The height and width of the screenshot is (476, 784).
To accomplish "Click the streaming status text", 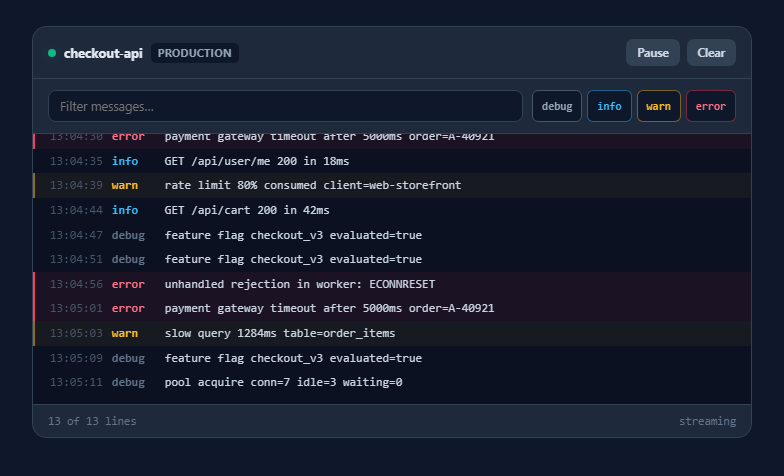I will (x=708, y=422).
